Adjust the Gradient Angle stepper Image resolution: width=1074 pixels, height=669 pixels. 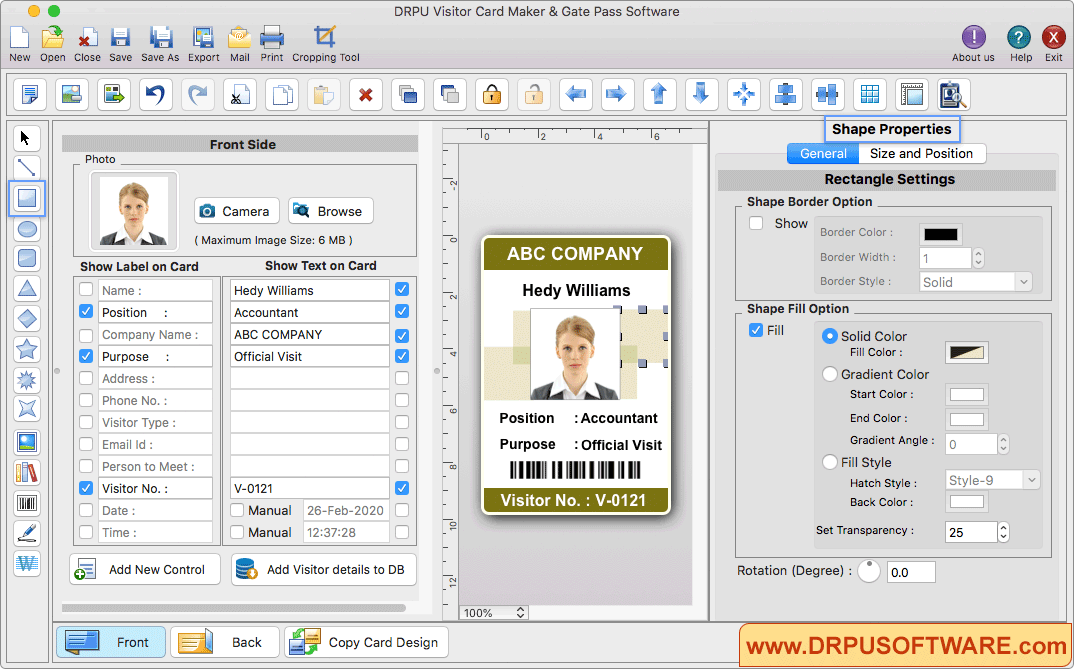pyautogui.click(x=1003, y=444)
